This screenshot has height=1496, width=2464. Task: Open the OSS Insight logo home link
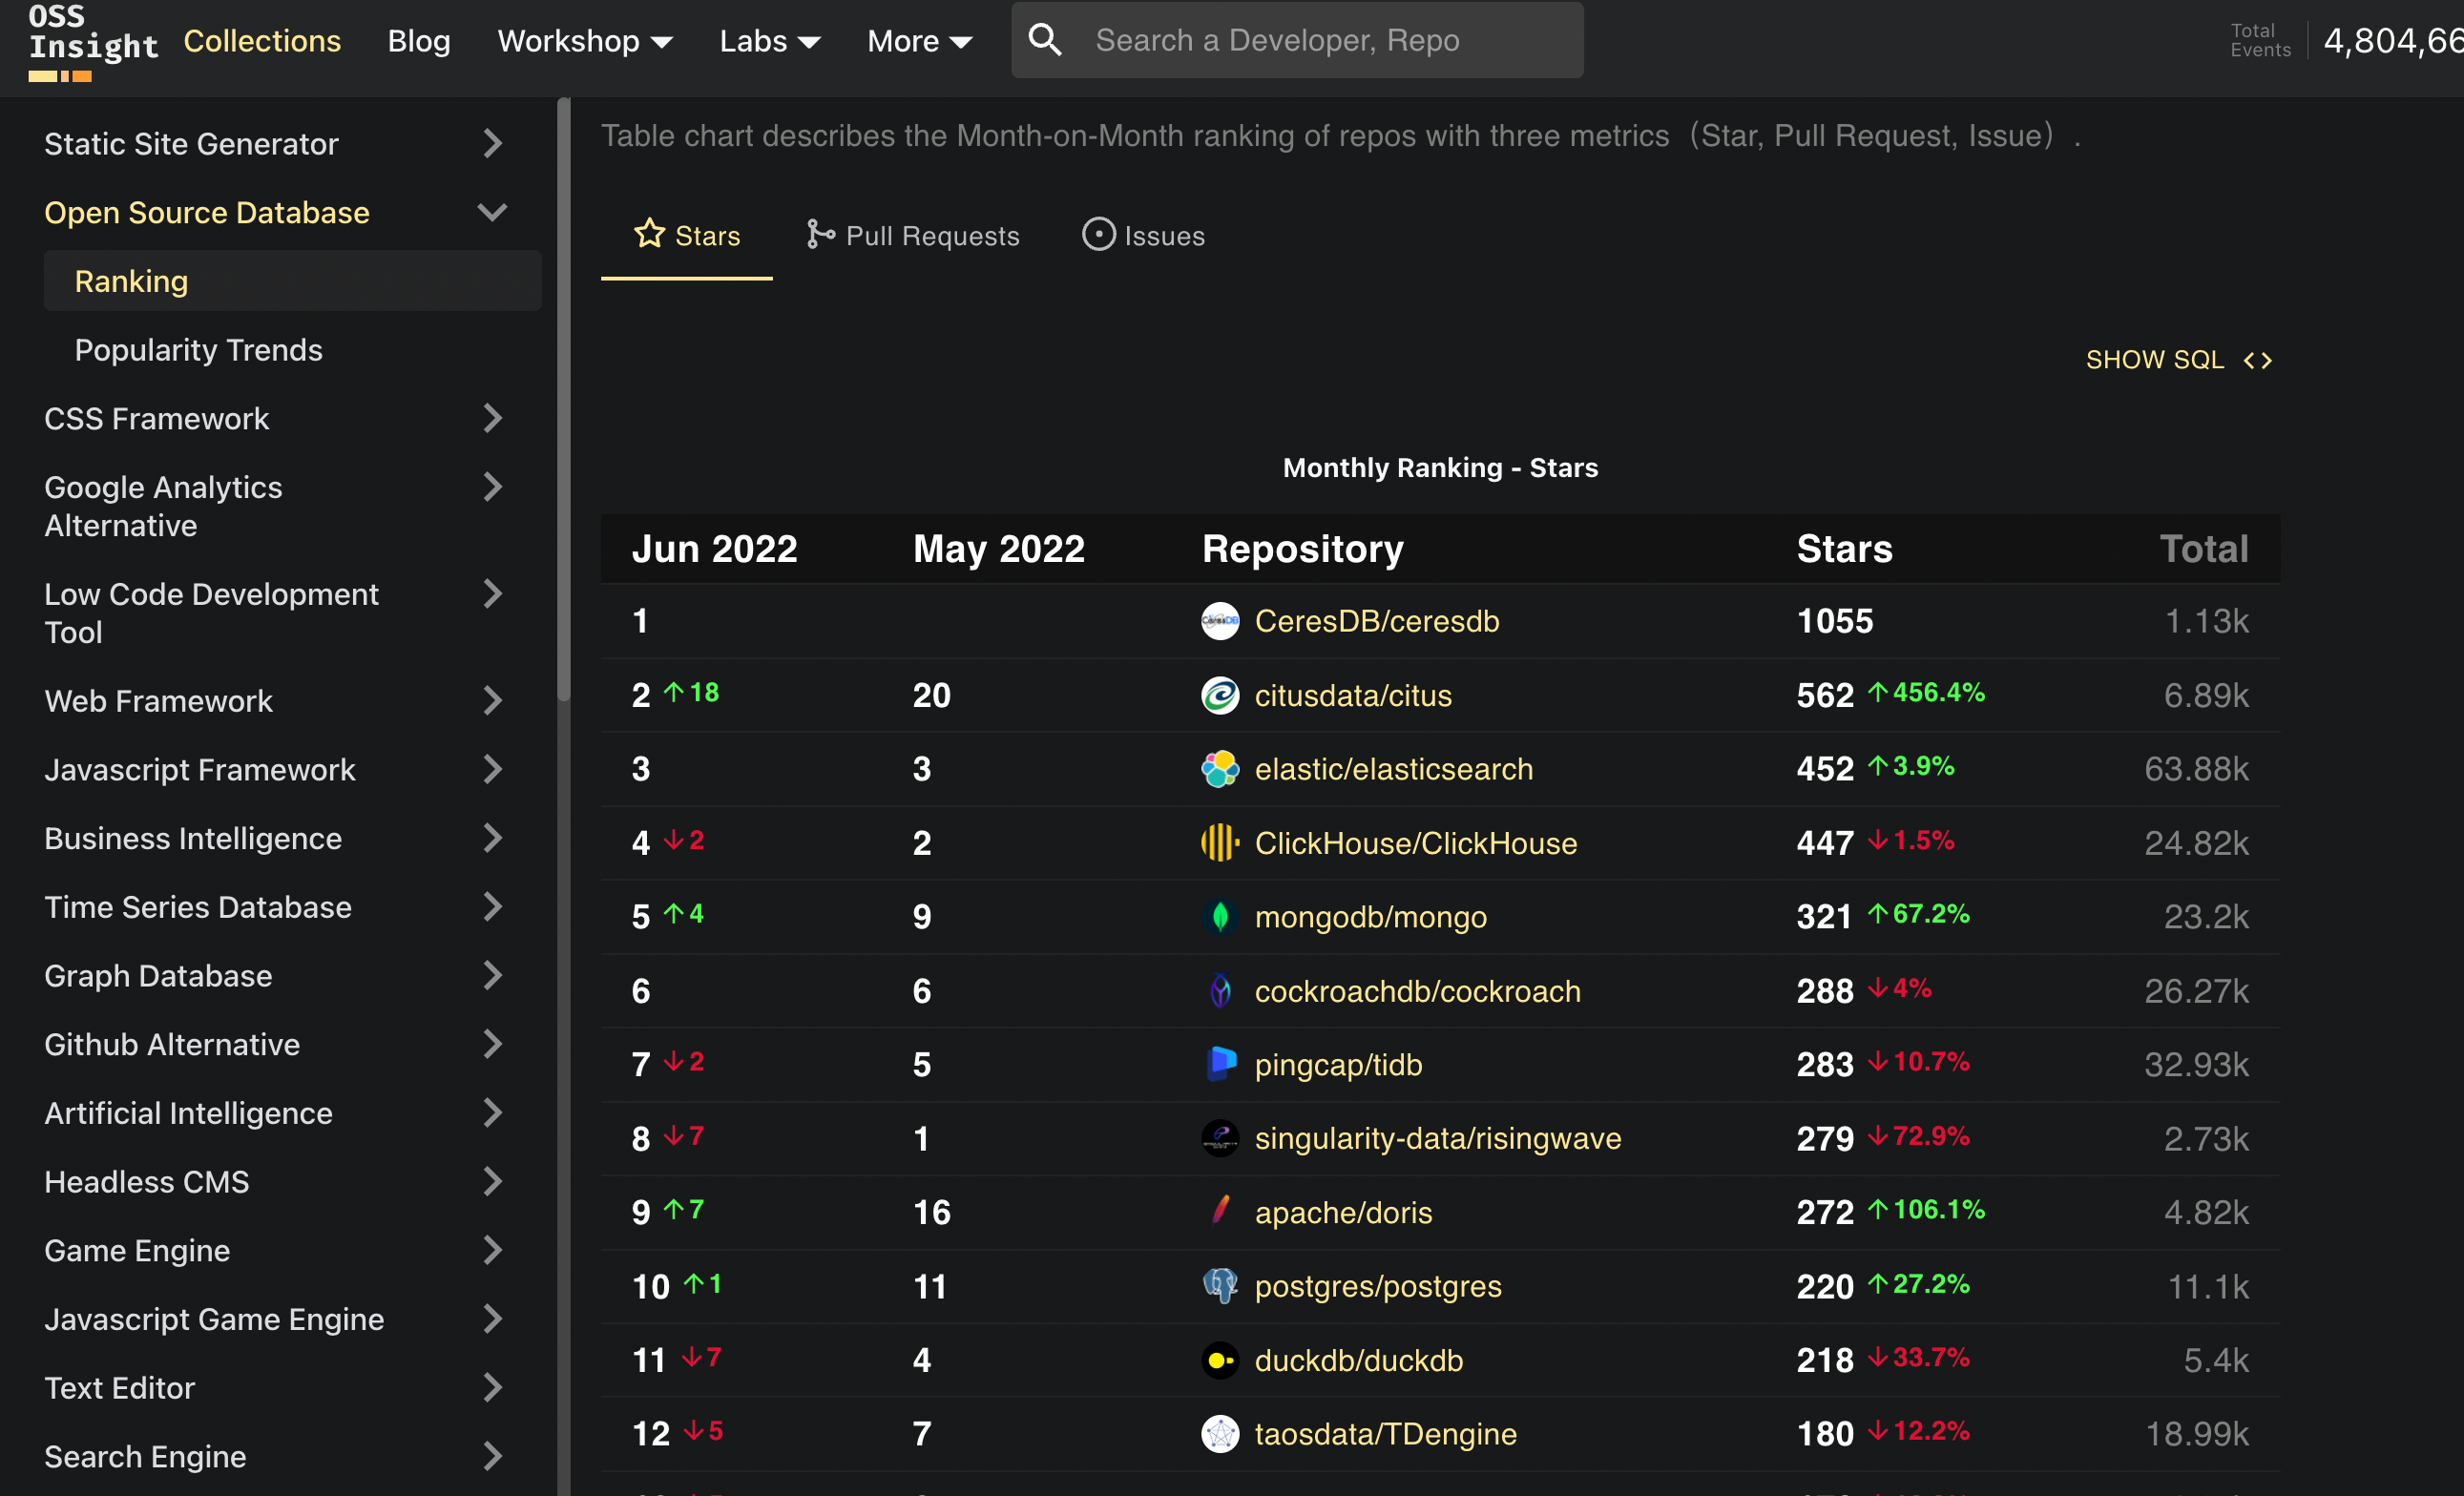[x=93, y=42]
